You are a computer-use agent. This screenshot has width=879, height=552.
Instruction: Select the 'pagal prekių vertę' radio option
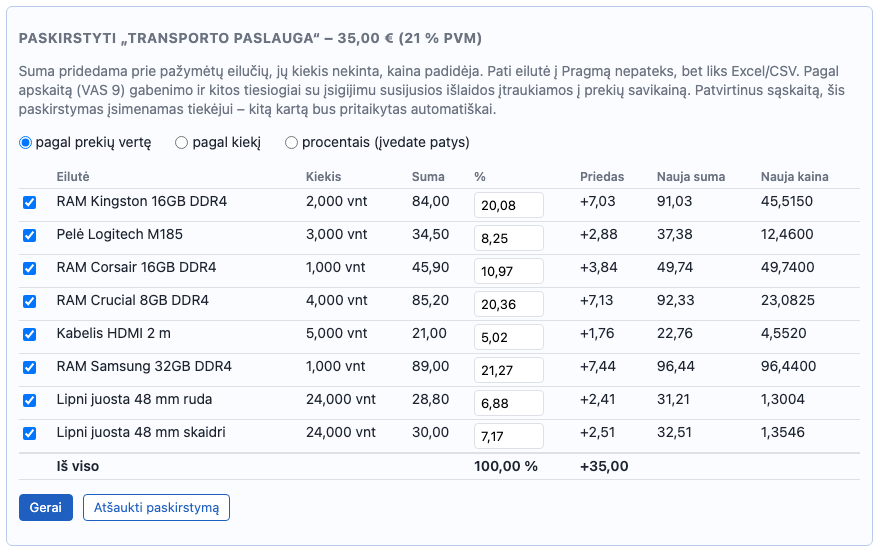coord(25,143)
